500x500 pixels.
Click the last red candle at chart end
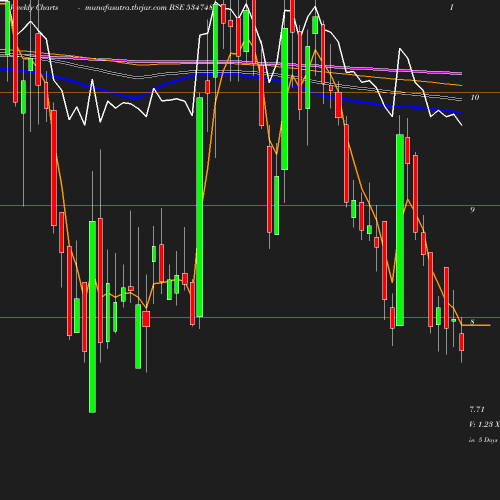462,342
